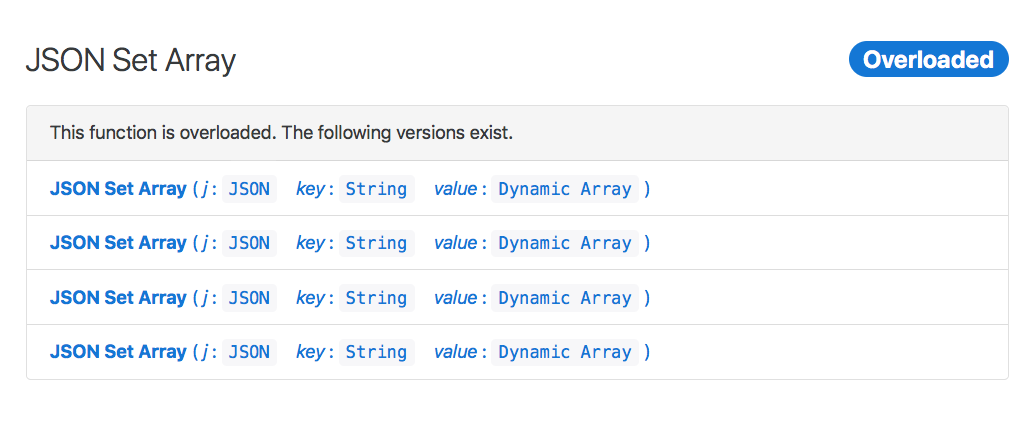Click String type in first overload row
1035x422 pixels.
point(376,189)
